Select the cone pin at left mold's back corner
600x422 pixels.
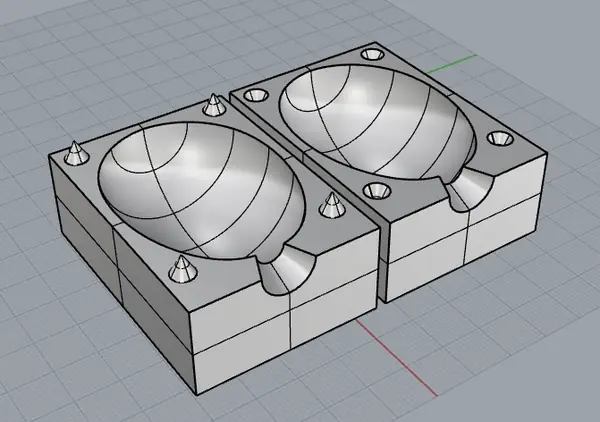pyautogui.click(x=212, y=105)
